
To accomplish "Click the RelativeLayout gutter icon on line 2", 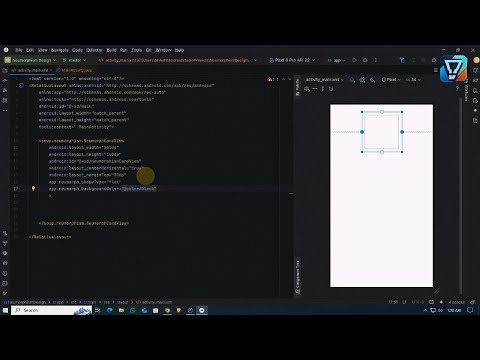I will click(x=21, y=86).
